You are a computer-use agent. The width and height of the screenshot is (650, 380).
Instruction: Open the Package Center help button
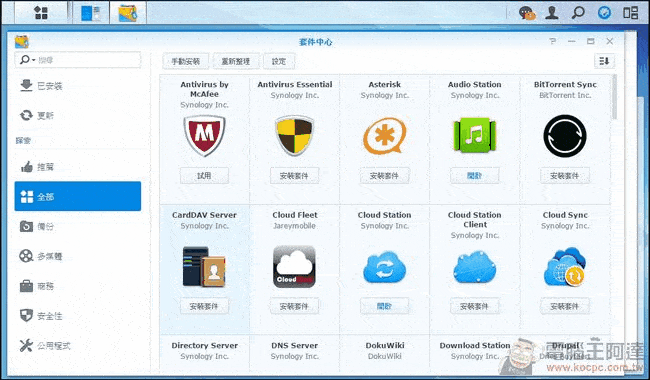(x=553, y=41)
